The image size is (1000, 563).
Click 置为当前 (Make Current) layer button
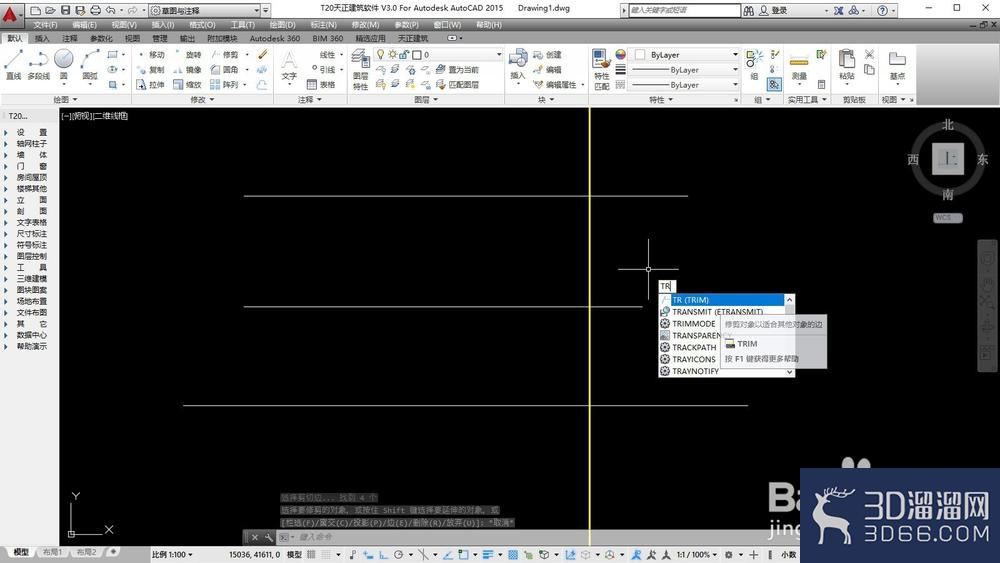(x=457, y=69)
